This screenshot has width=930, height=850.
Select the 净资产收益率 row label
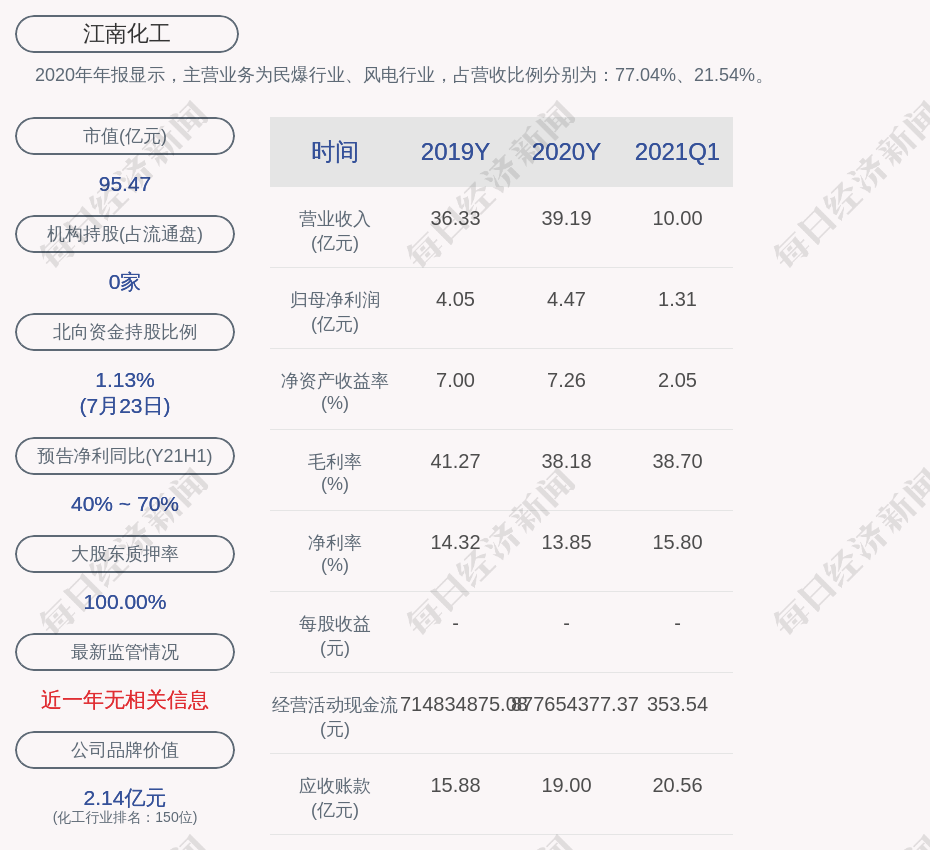point(335,392)
